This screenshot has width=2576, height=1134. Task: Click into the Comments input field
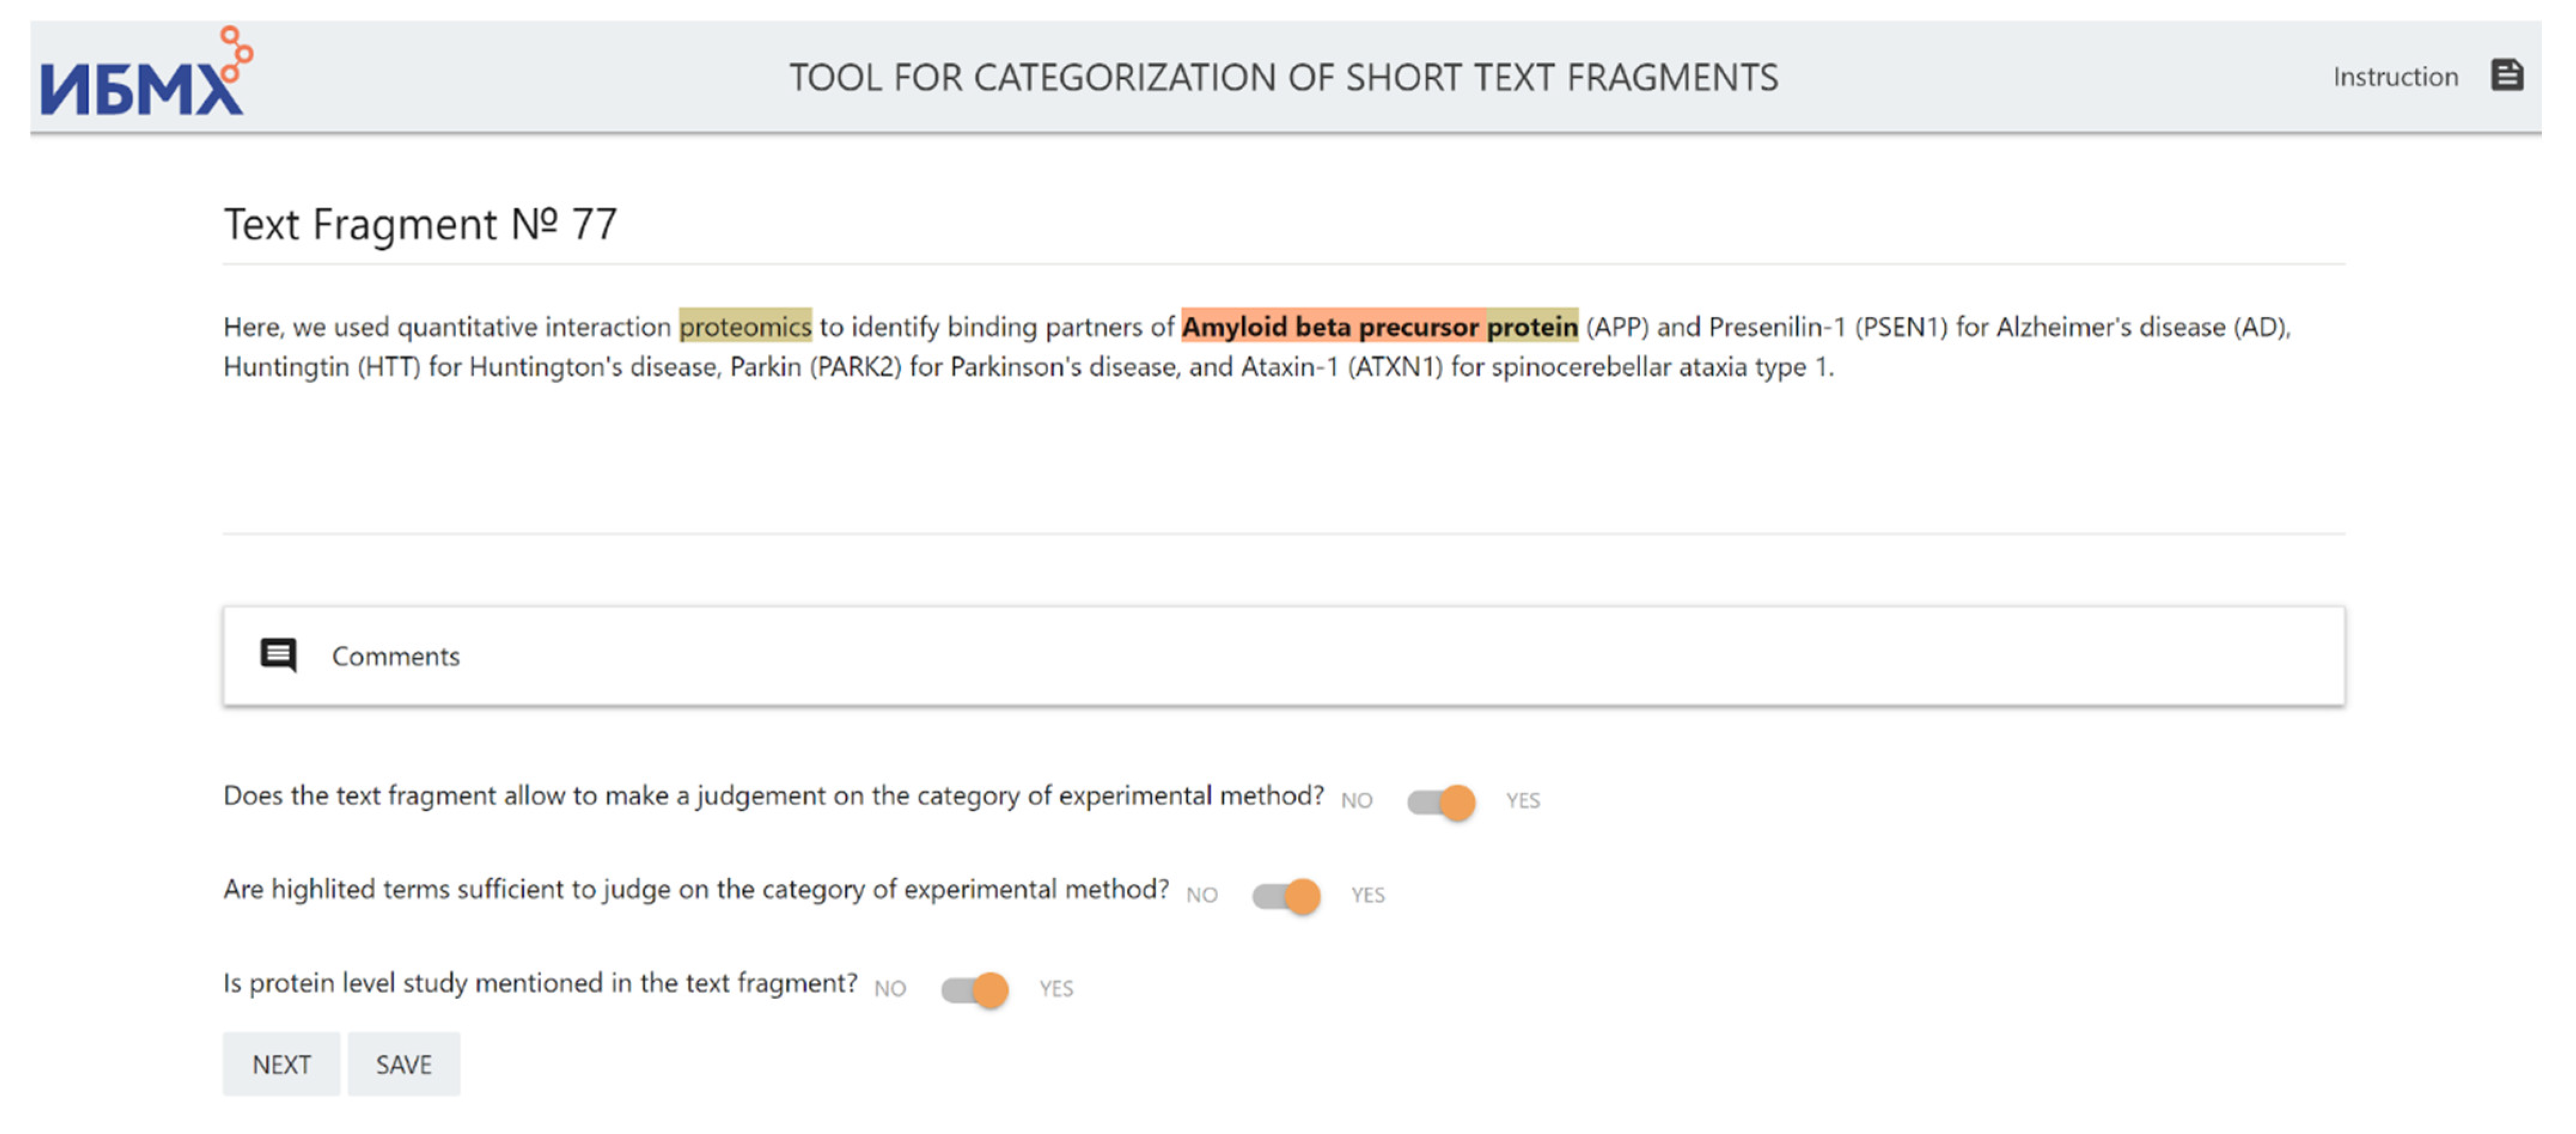(x=1300, y=656)
